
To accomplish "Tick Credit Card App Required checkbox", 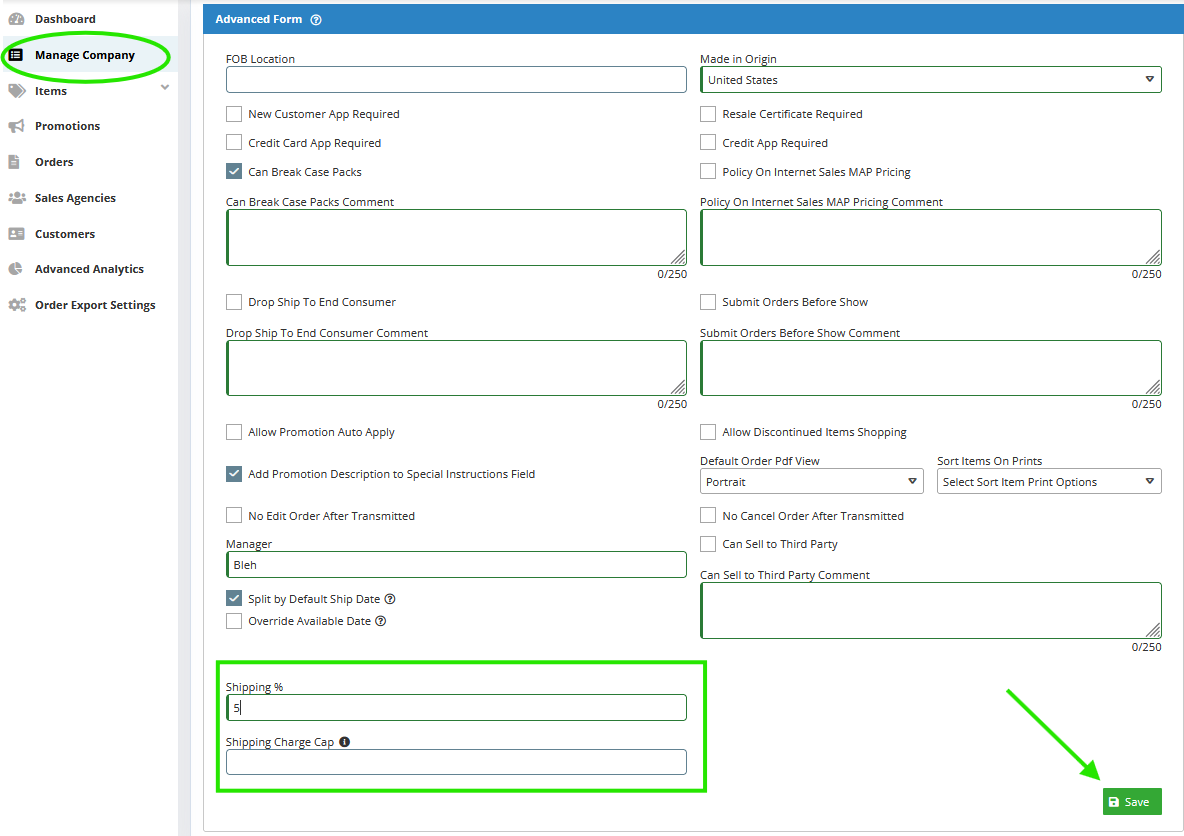I will [x=234, y=143].
